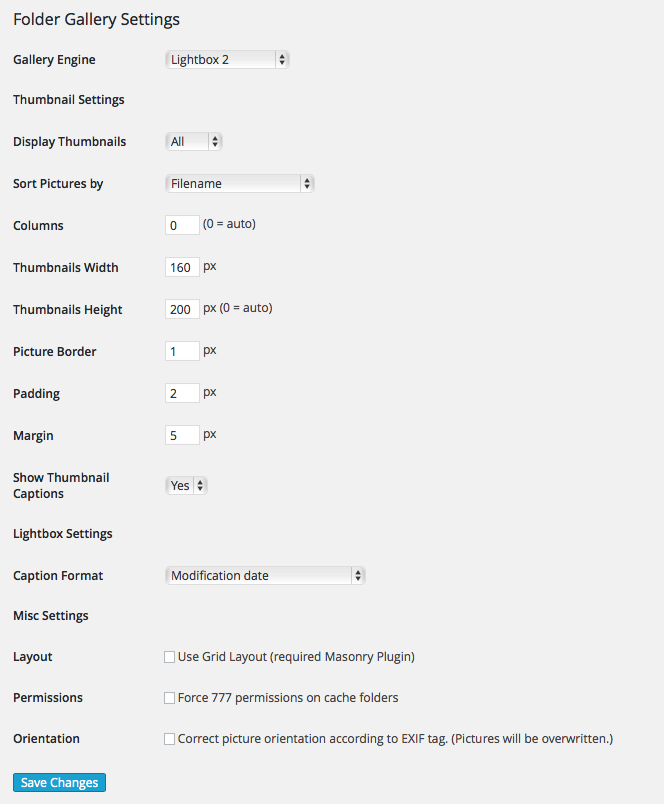Click the Caption Format label
This screenshot has height=804, width=664.
(58, 576)
